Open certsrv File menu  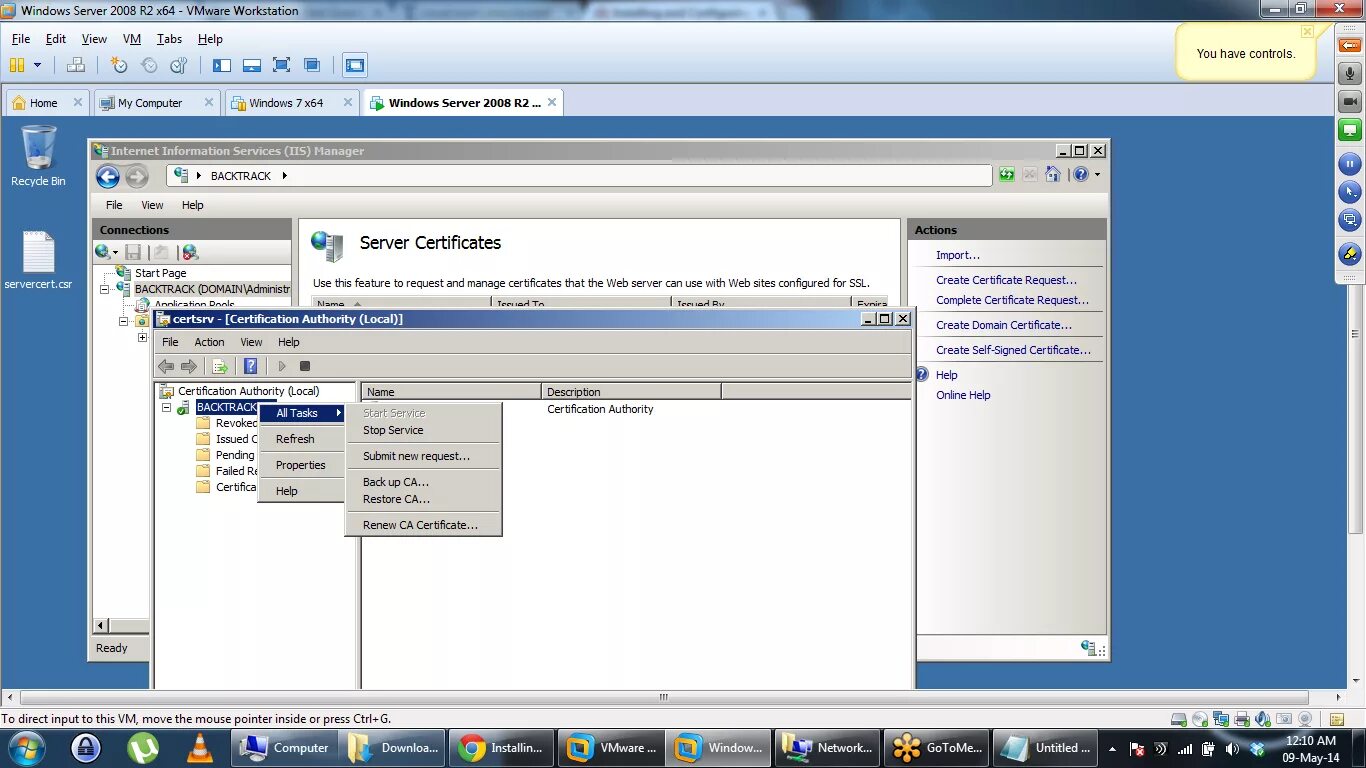pyautogui.click(x=171, y=342)
